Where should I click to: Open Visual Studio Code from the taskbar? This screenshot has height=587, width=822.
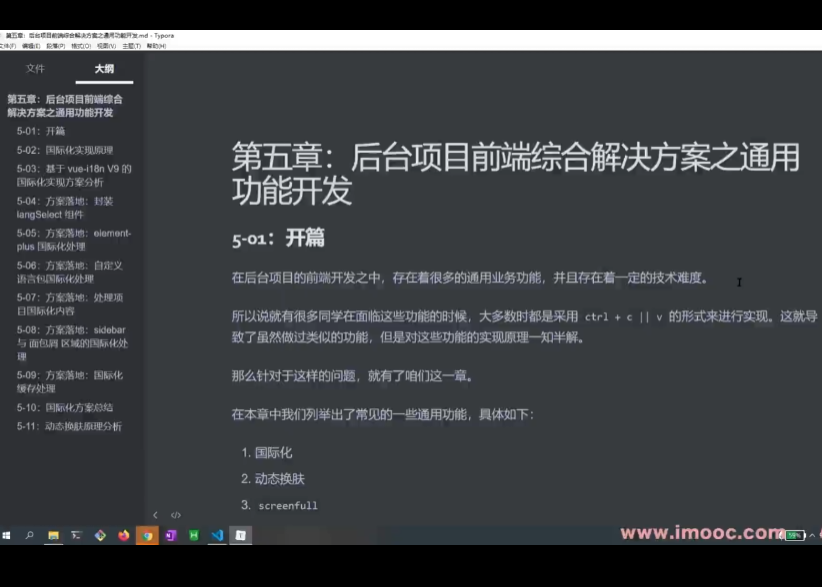click(218, 535)
